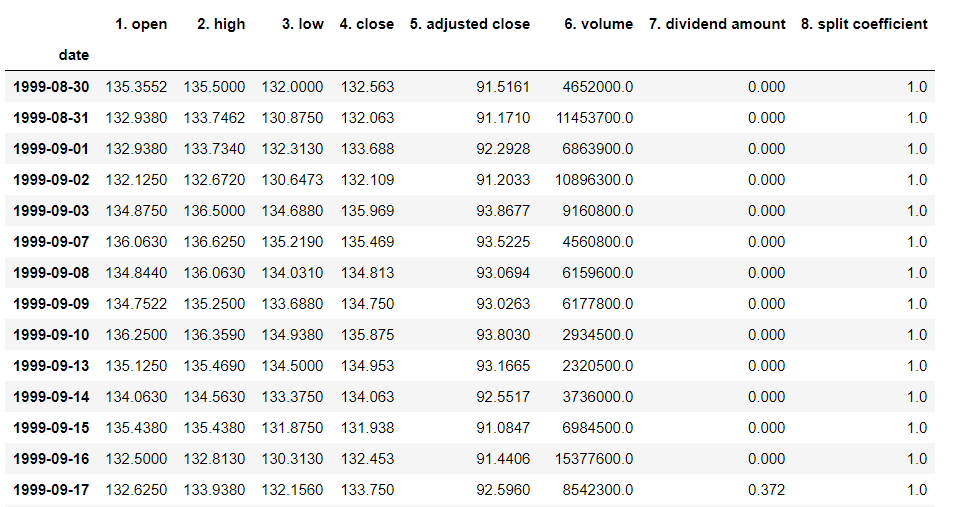The width and height of the screenshot is (953, 507).
Task: Click close value 132.563
Action: 368,87
